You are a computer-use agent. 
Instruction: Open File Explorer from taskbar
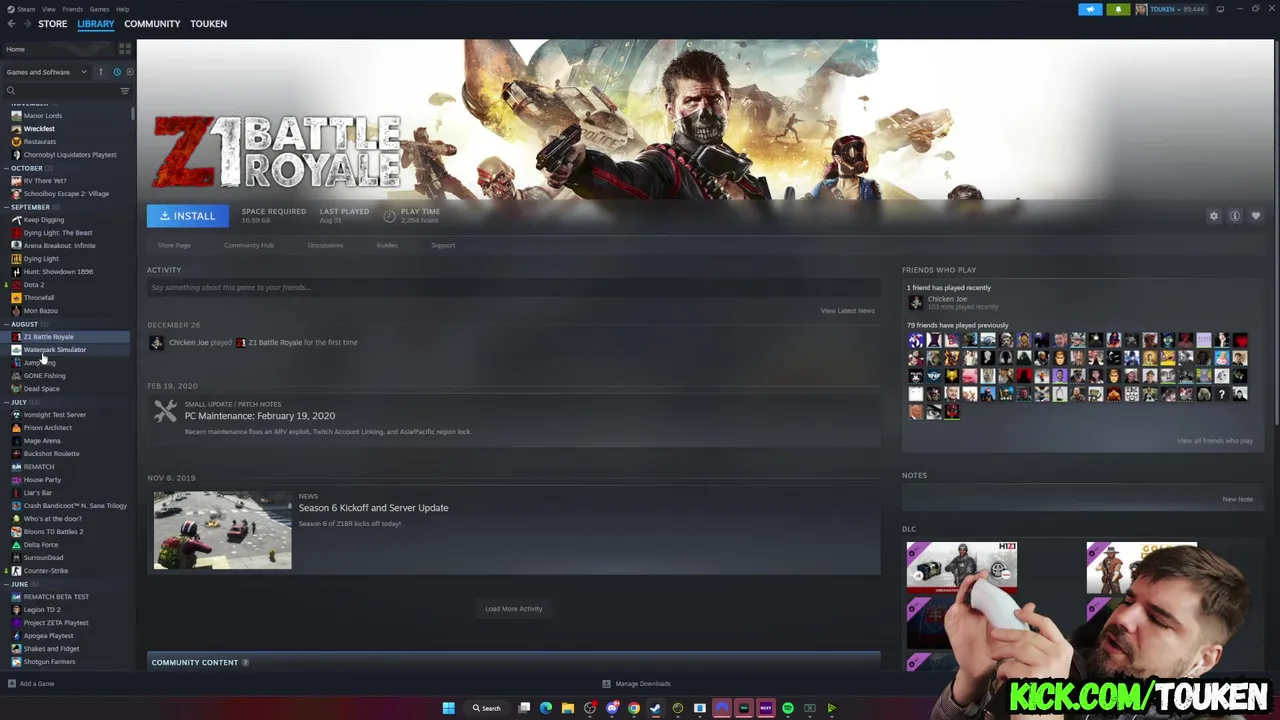[567, 708]
